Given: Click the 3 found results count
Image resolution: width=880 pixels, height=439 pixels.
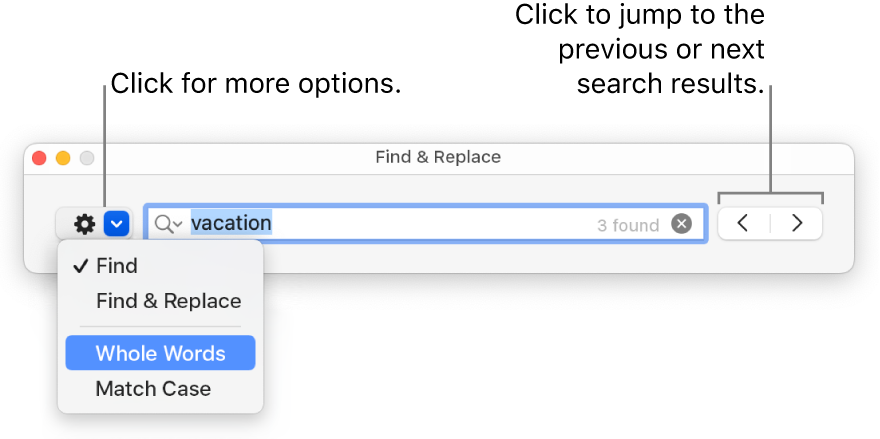Looking at the screenshot, I should click(628, 225).
